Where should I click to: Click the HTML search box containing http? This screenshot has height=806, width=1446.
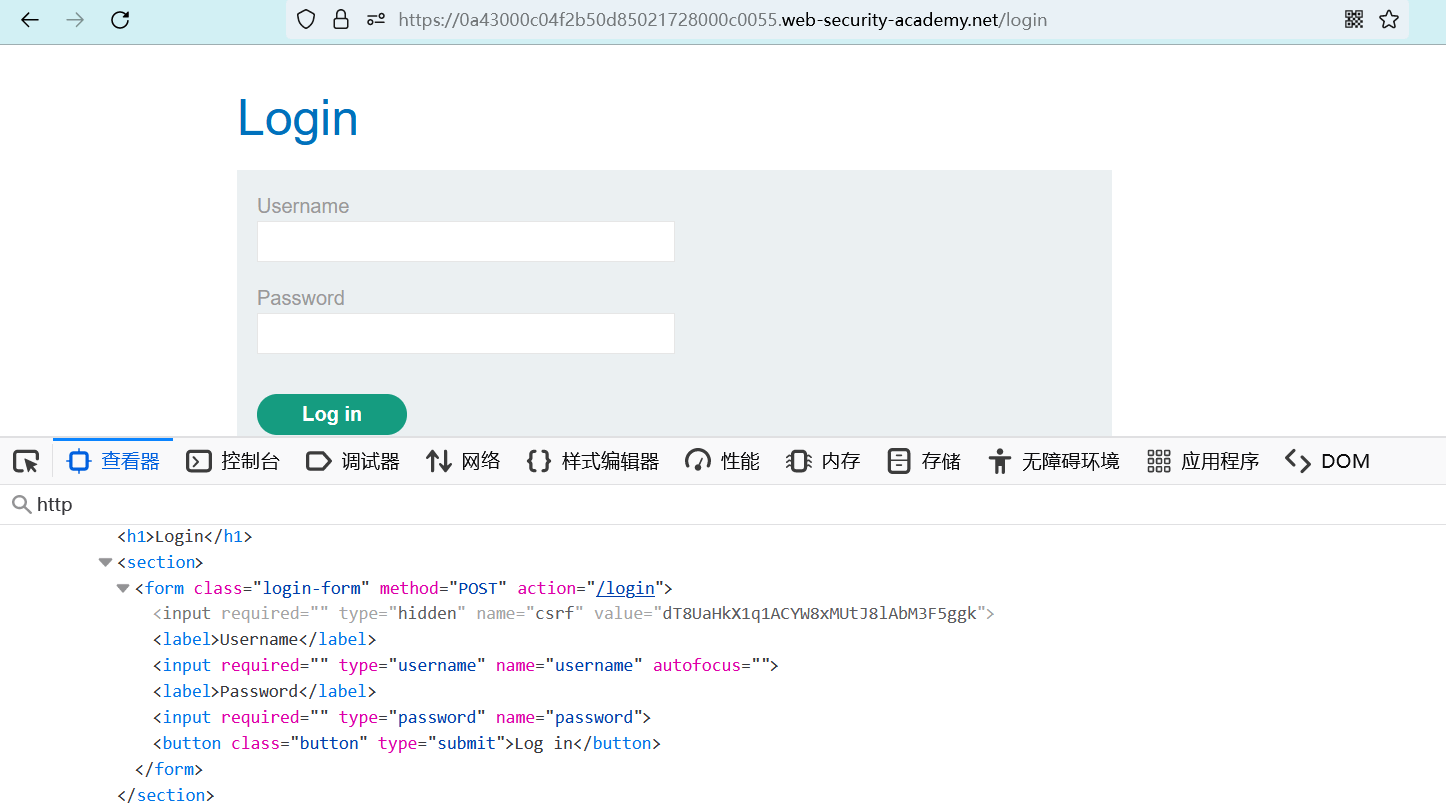click(x=700, y=505)
